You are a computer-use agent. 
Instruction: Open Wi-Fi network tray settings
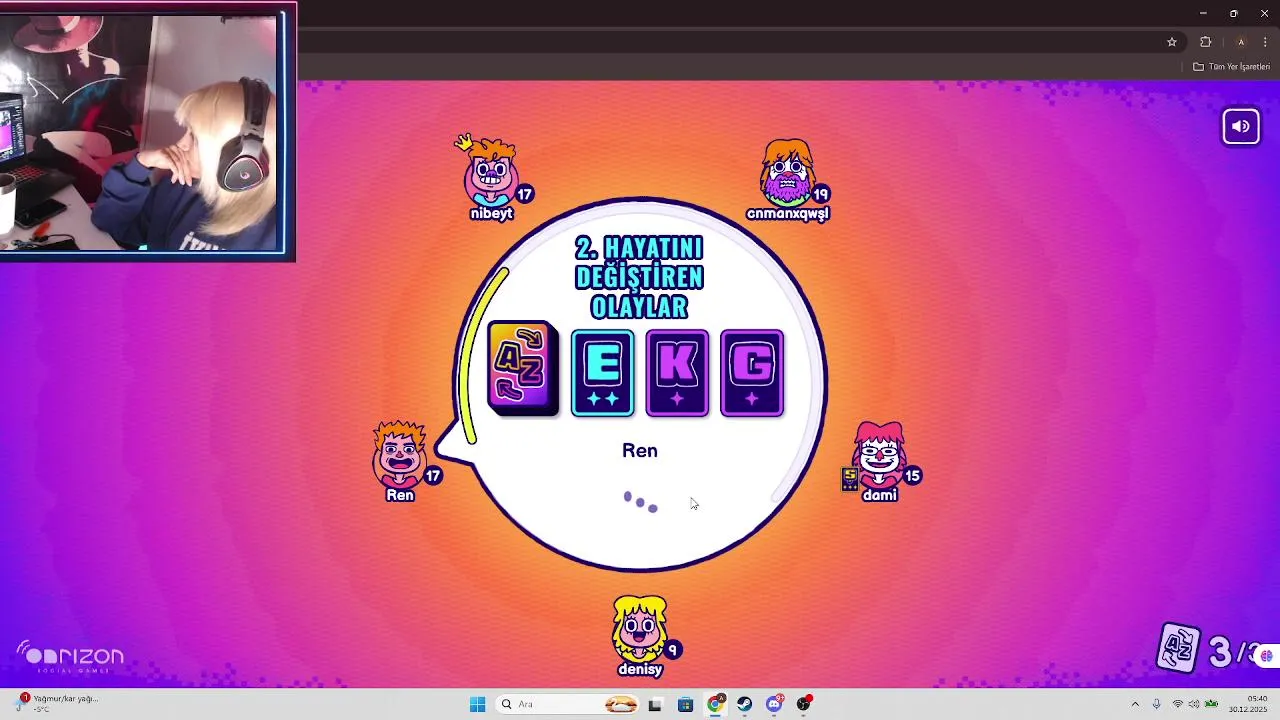pyautogui.click(x=1178, y=704)
